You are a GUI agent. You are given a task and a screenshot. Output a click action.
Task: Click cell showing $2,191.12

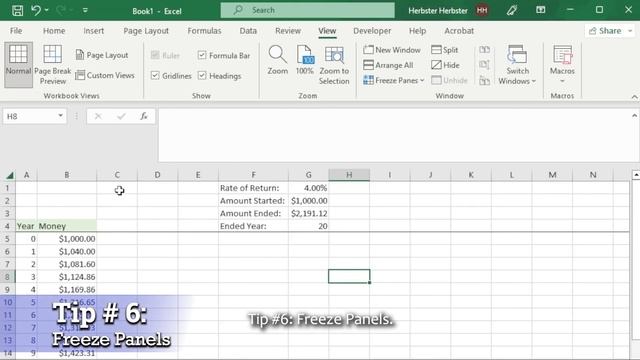tap(308, 213)
